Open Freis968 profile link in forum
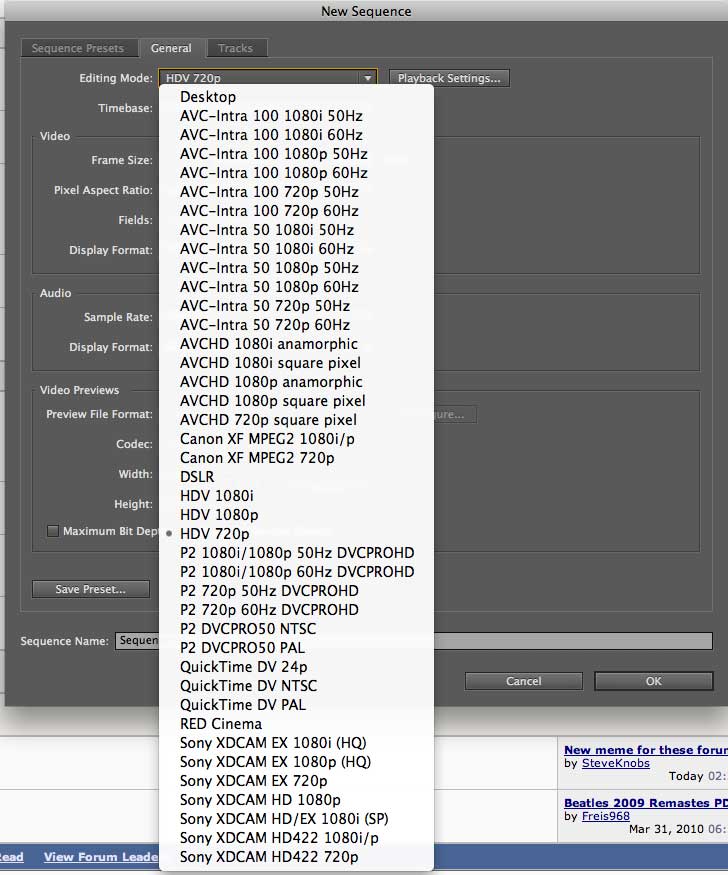Screen dimensions: 728x875 [x=605, y=816]
